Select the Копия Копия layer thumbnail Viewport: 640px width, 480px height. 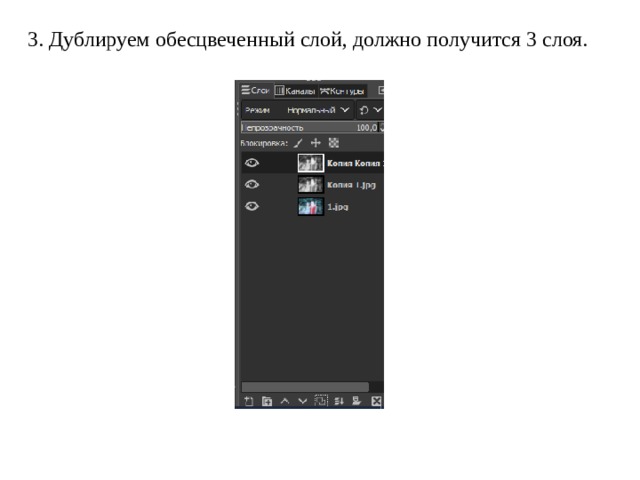pyautogui.click(x=311, y=163)
